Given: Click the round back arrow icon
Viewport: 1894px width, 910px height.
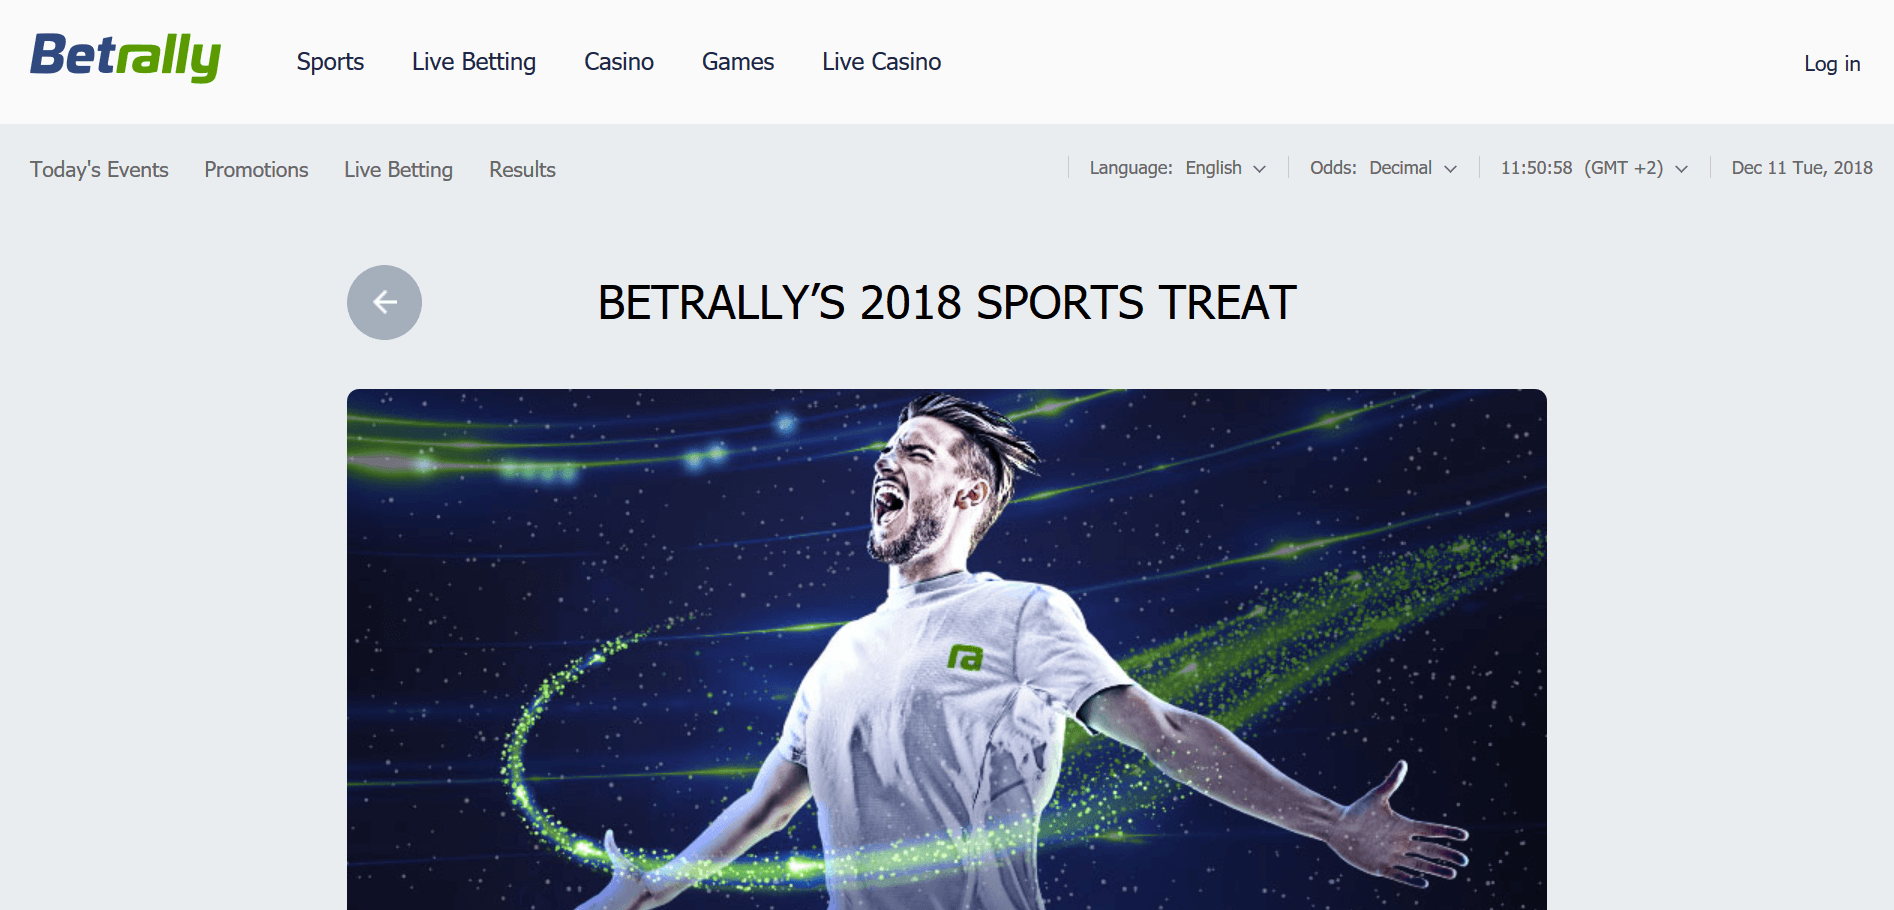Looking at the screenshot, I should pos(384,302).
